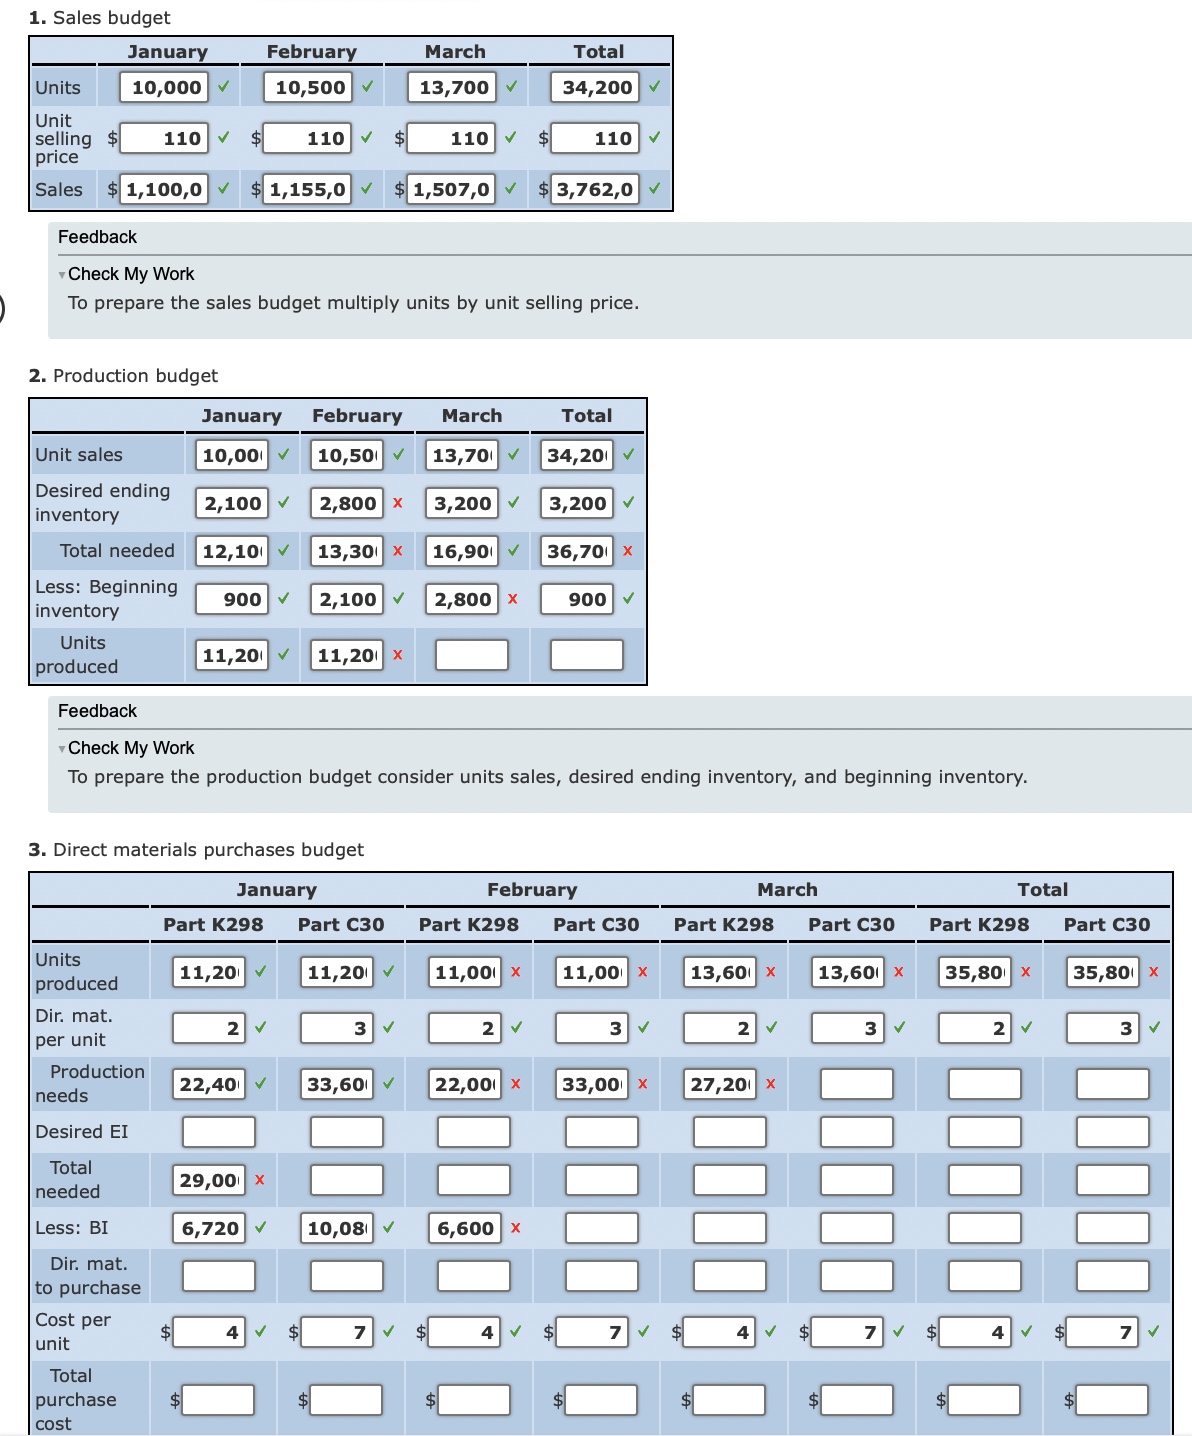Click the green checkmark next to January Cost per unit 4
Viewport: 1192px width, 1436px height.
tap(260, 1332)
